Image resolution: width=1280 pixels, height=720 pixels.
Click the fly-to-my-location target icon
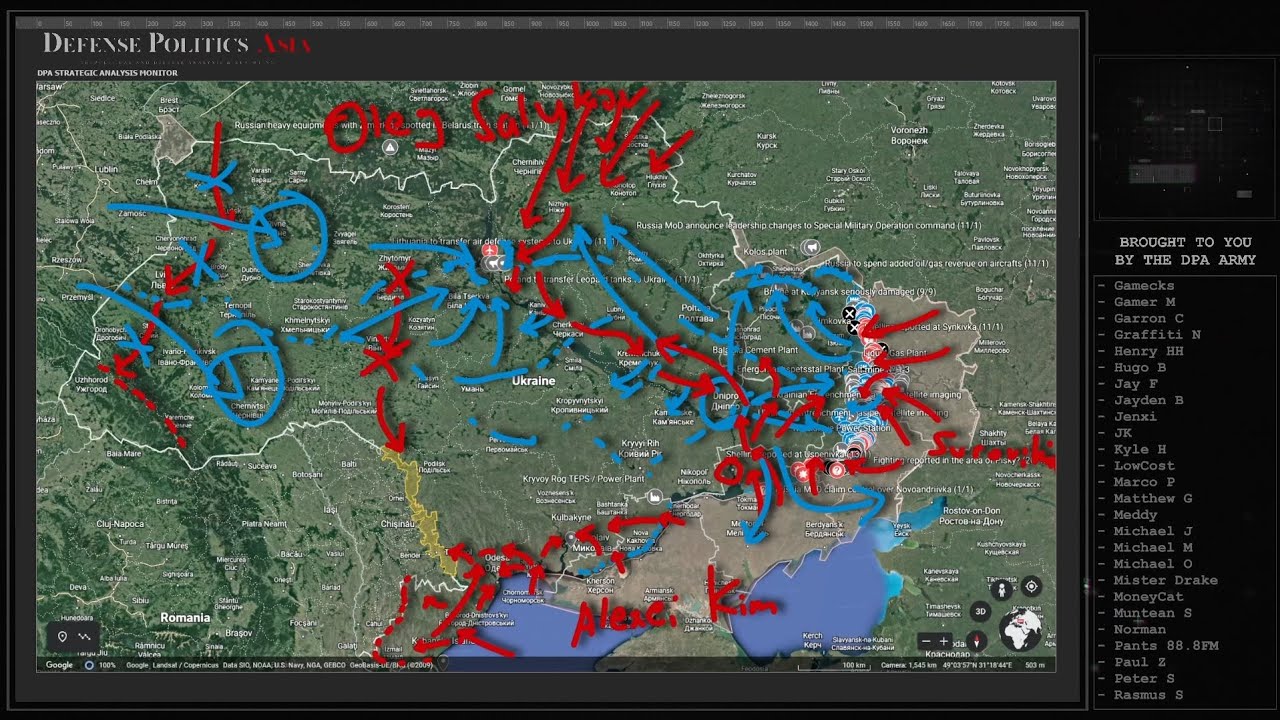pyautogui.click(x=1031, y=588)
